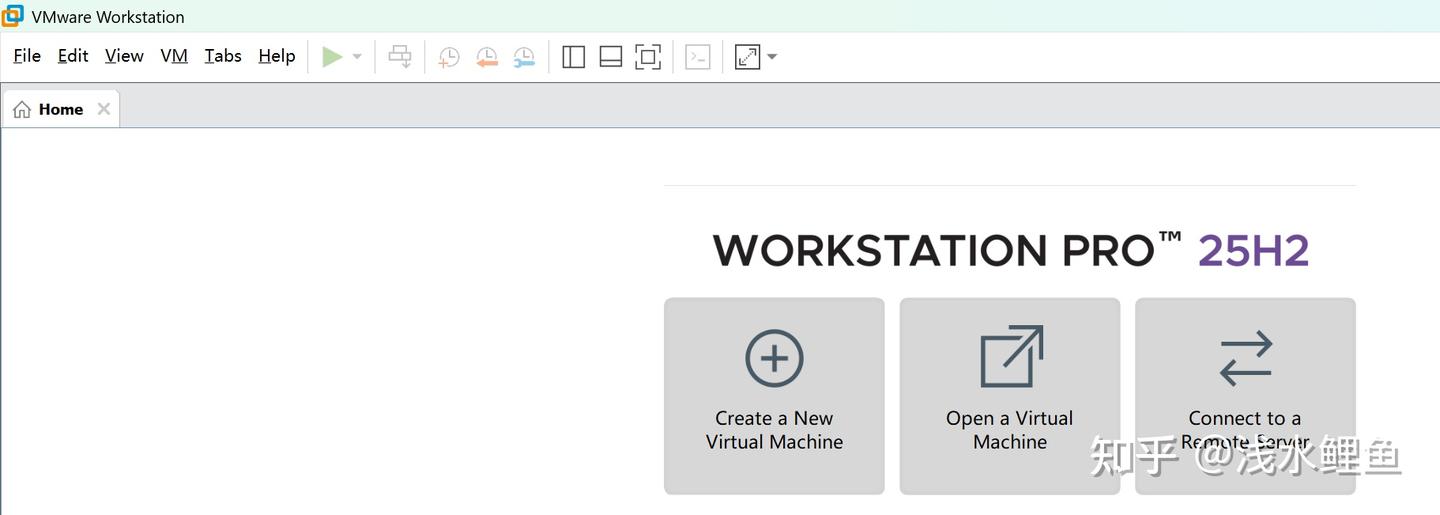Viewport: 1440px width, 515px height.
Task: Toggle the thumbnail bar icon
Action: pos(611,57)
